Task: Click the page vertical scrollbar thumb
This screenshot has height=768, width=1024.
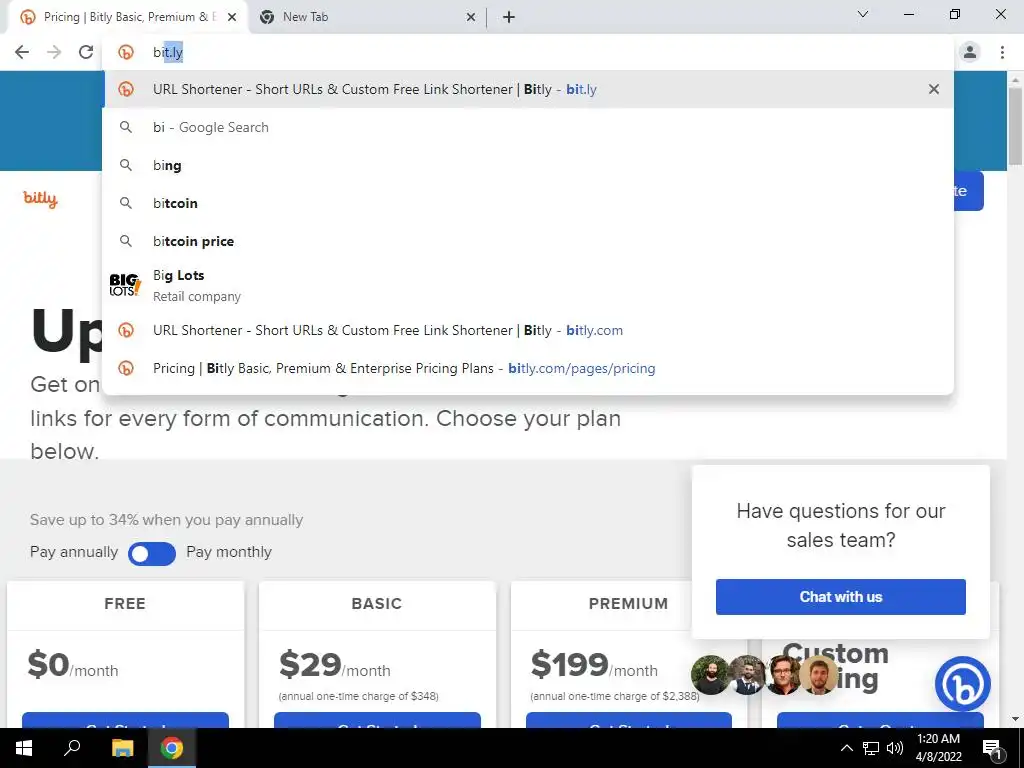Action: (1016, 126)
